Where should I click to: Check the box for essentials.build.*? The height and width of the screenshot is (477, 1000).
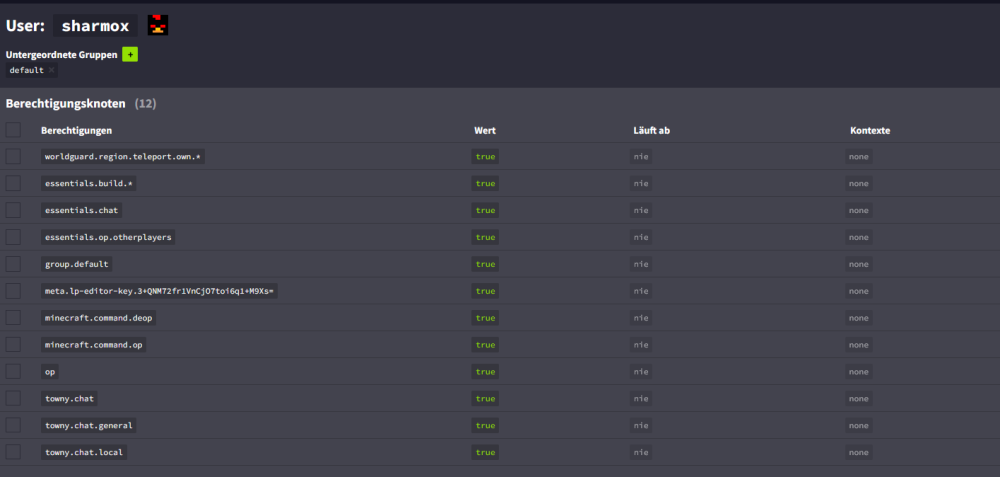tap(13, 184)
